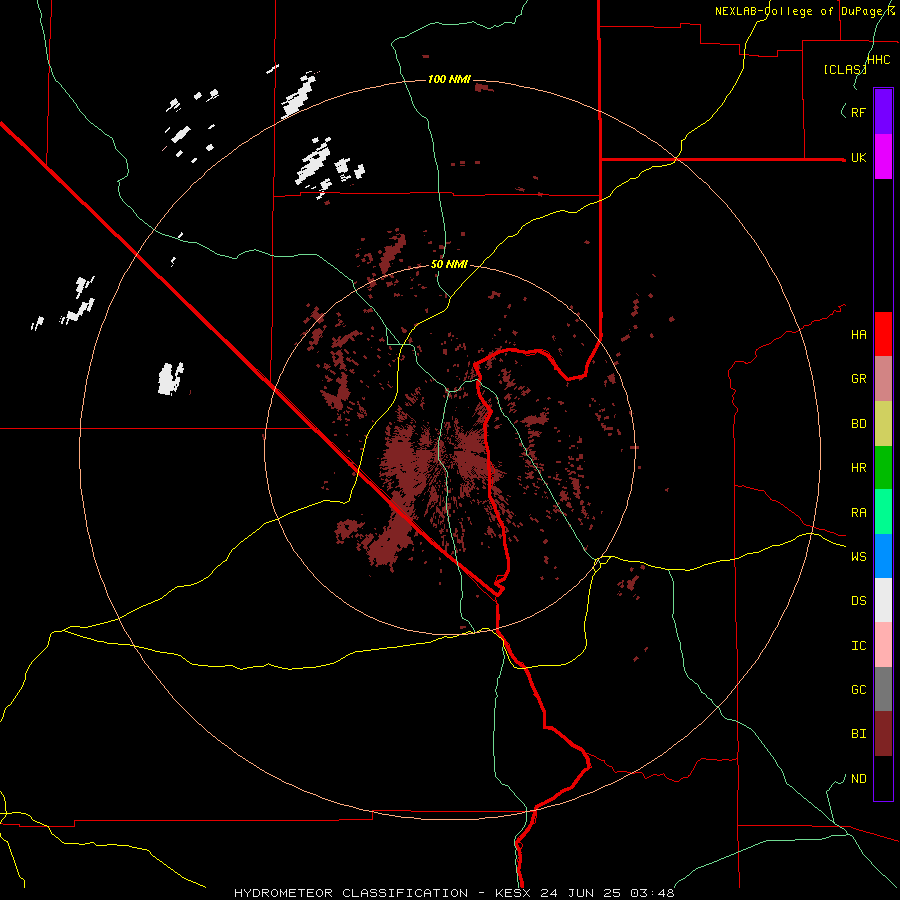
Task: Click the 'KESX' radar site identifier
Action: point(514,893)
